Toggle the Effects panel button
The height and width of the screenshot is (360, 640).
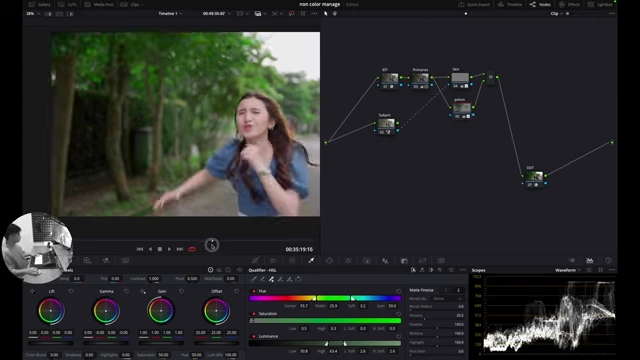click(x=570, y=4)
